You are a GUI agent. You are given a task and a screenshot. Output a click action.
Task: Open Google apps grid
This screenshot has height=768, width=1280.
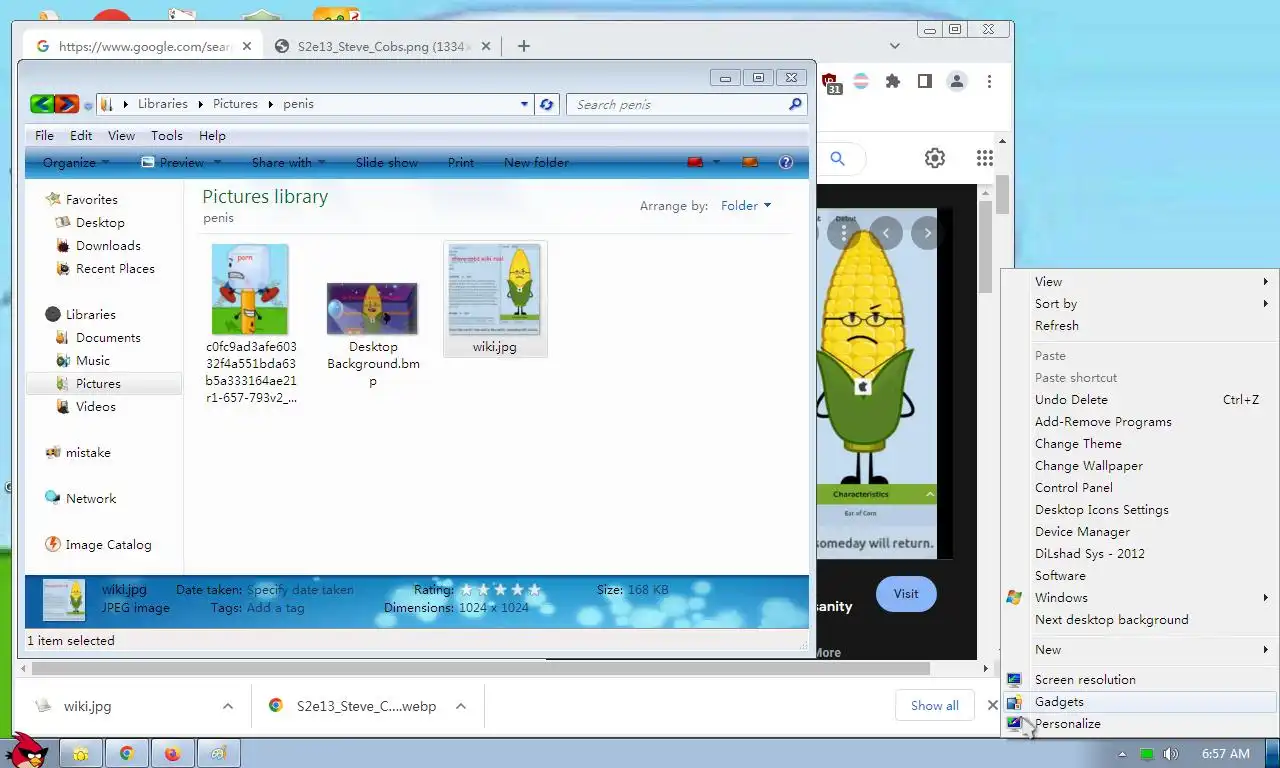[985, 158]
